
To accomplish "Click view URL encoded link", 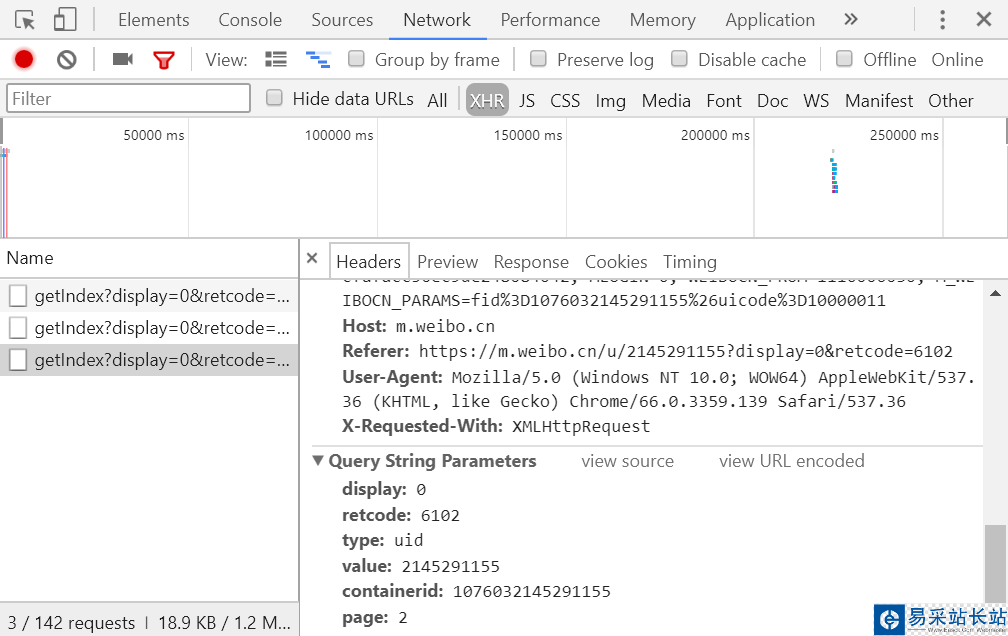I will point(791,461).
